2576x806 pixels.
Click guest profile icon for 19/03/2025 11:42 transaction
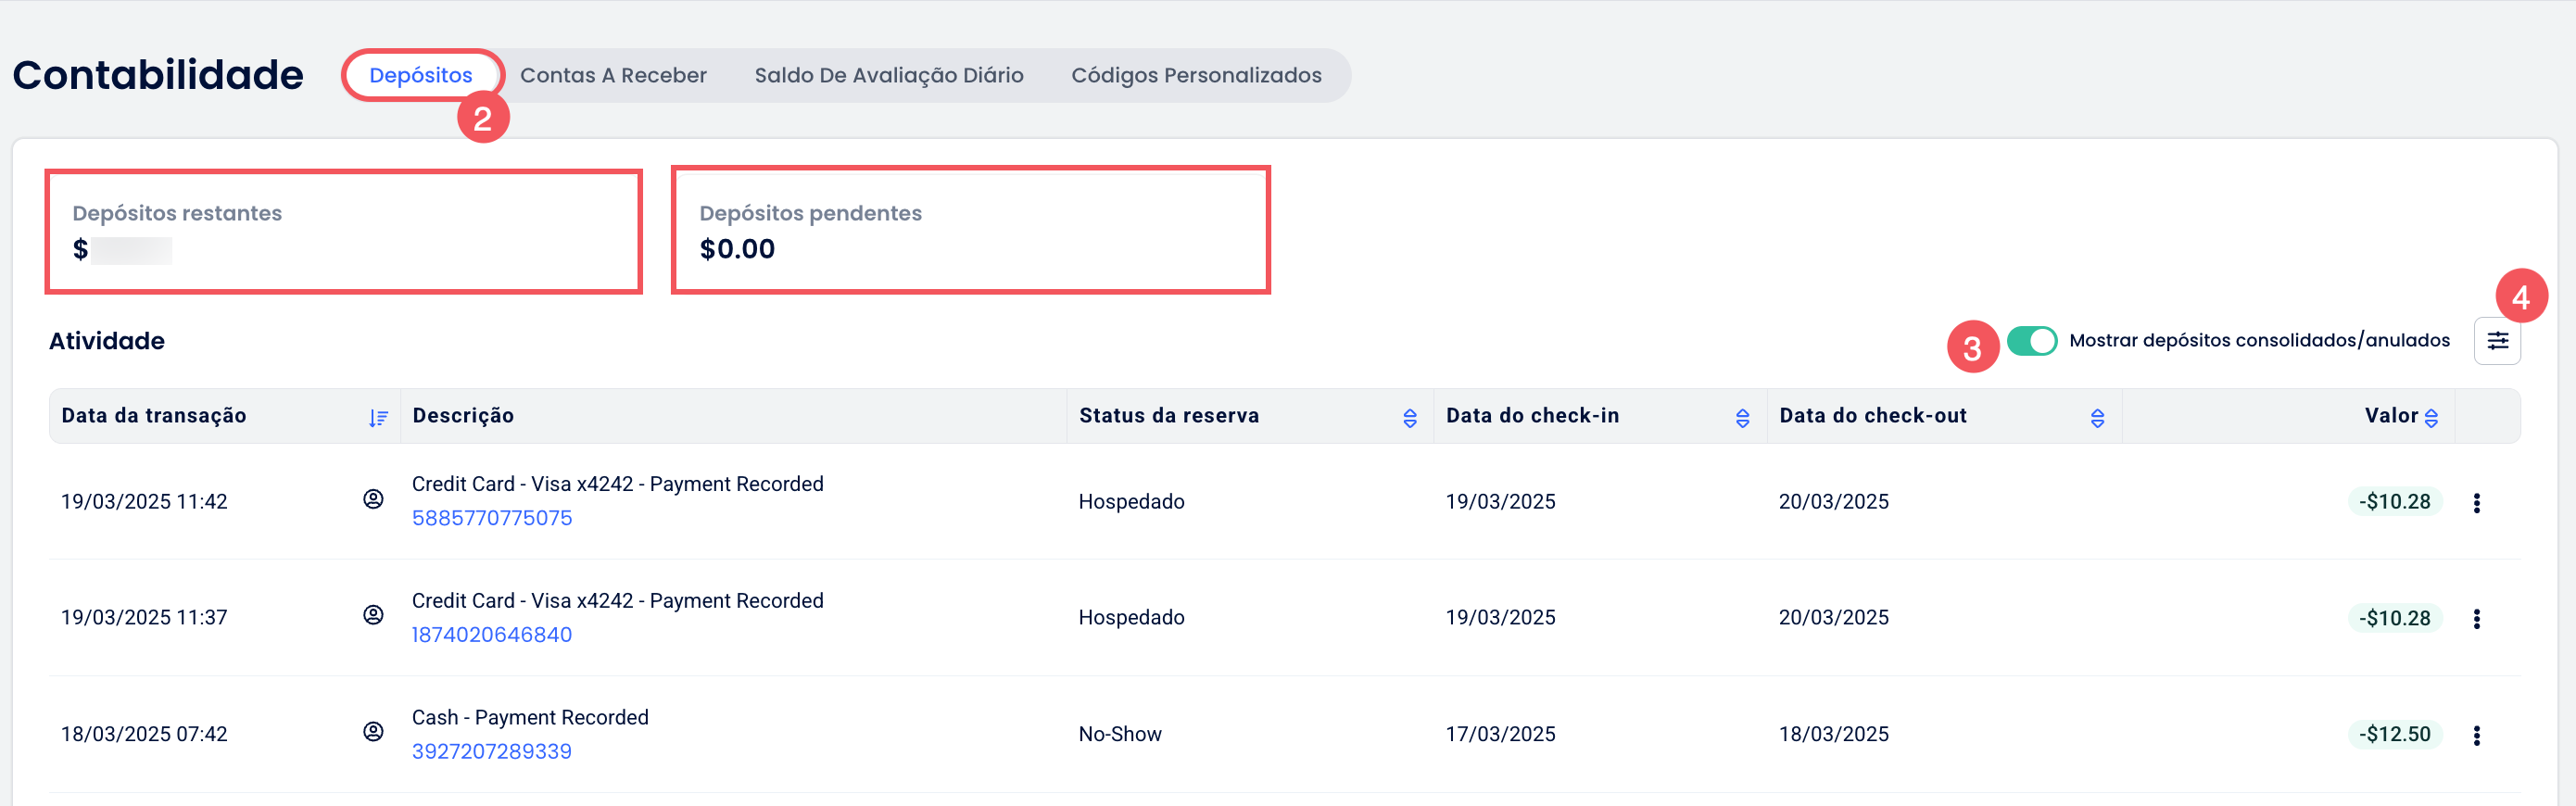click(373, 499)
